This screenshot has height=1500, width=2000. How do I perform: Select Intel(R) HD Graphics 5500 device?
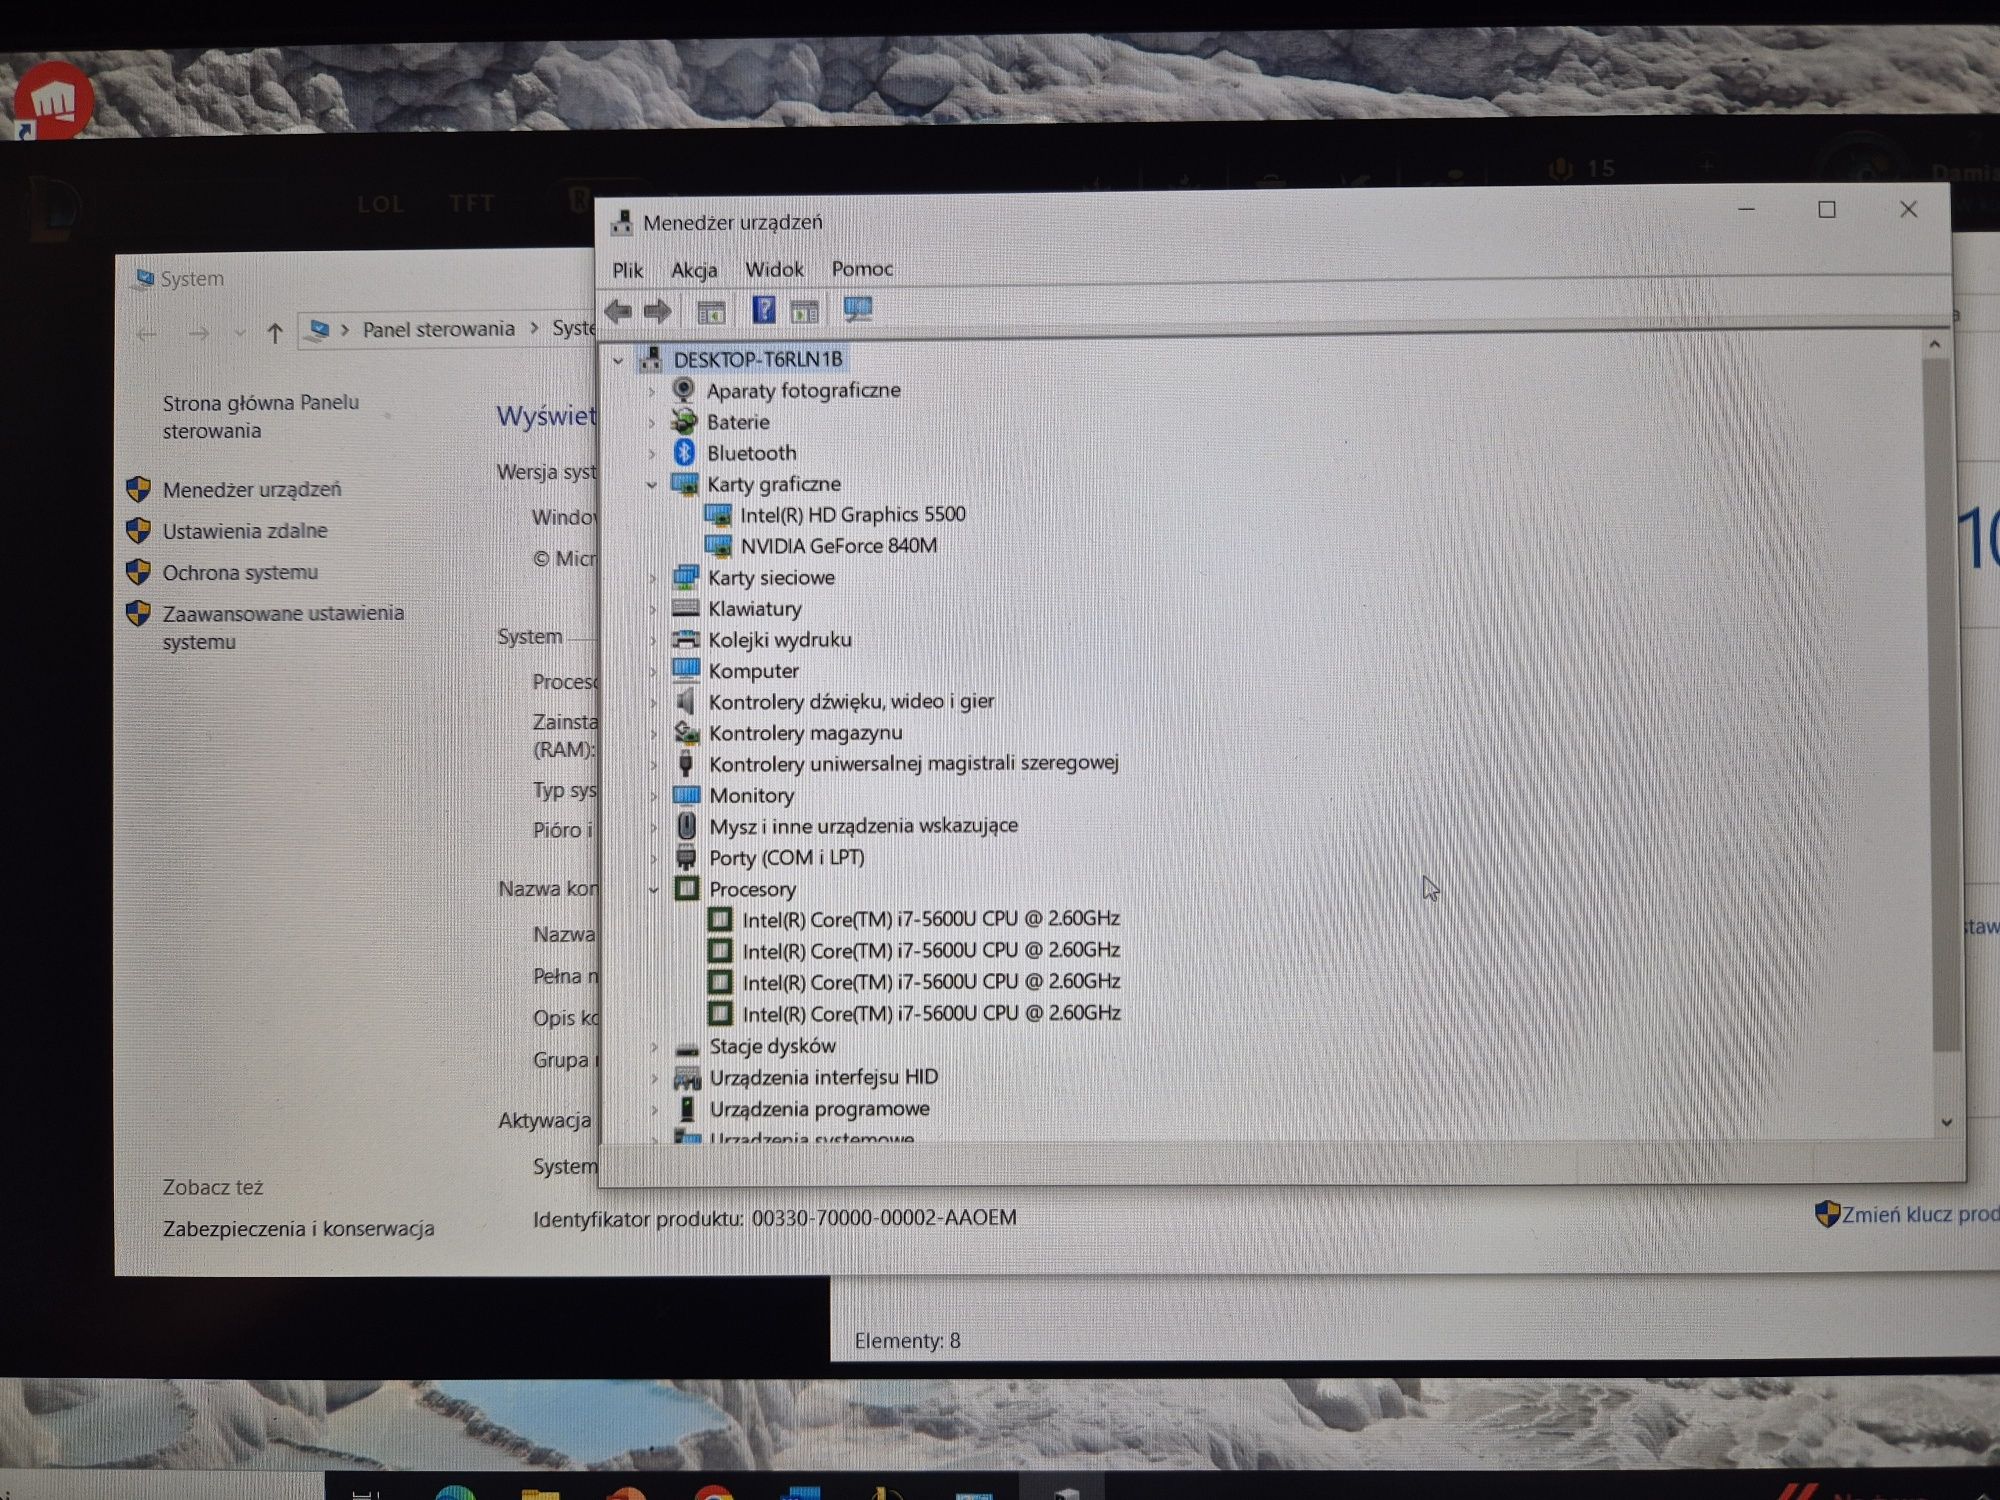coord(852,514)
